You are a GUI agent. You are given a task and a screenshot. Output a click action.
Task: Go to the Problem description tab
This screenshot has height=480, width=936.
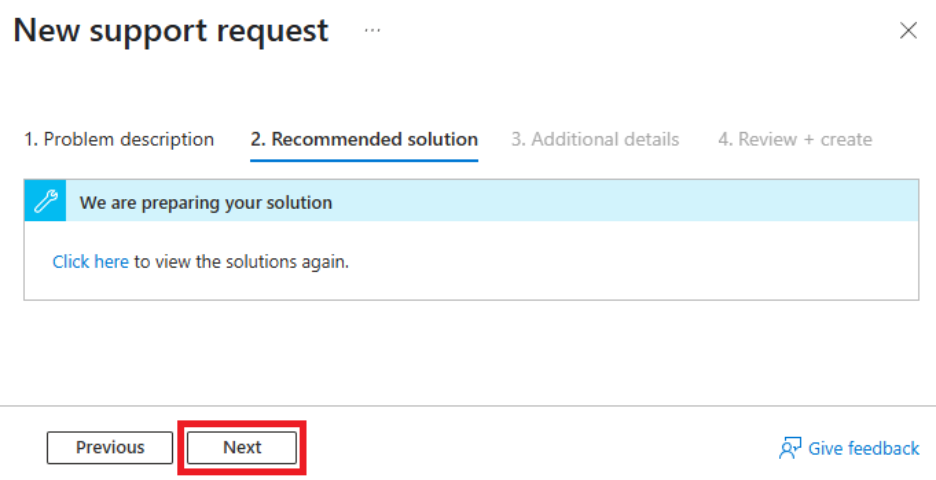(x=119, y=139)
